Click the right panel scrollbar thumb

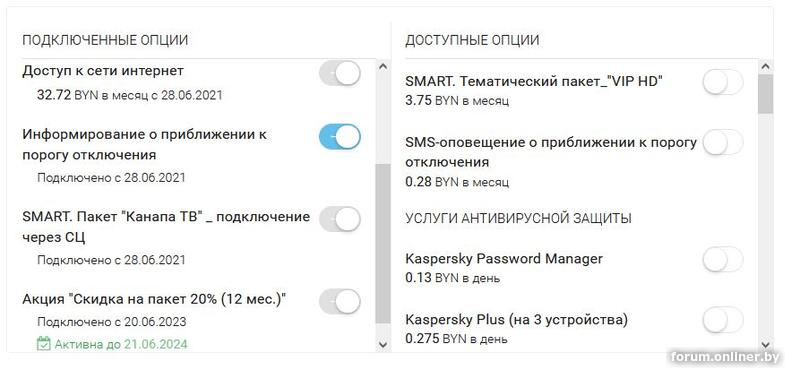point(765,94)
